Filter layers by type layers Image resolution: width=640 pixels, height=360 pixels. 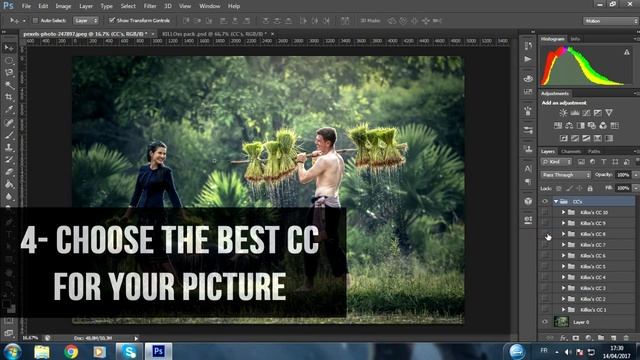tap(604, 162)
